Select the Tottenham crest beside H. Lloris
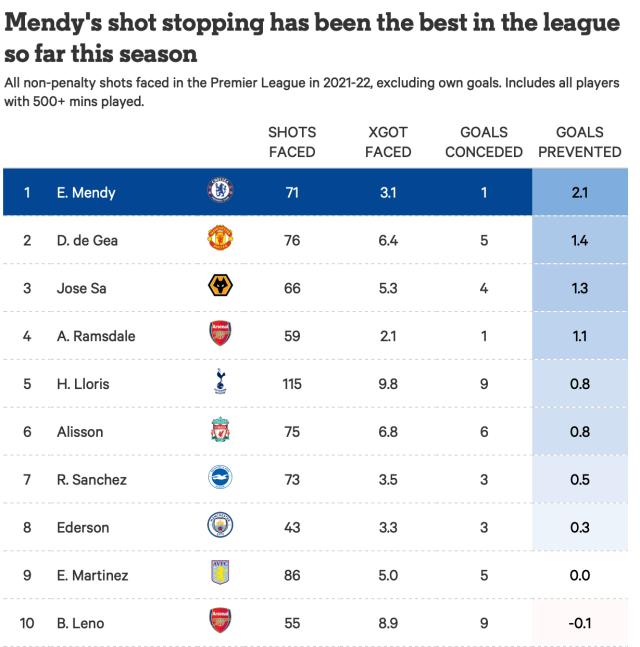 tap(218, 384)
